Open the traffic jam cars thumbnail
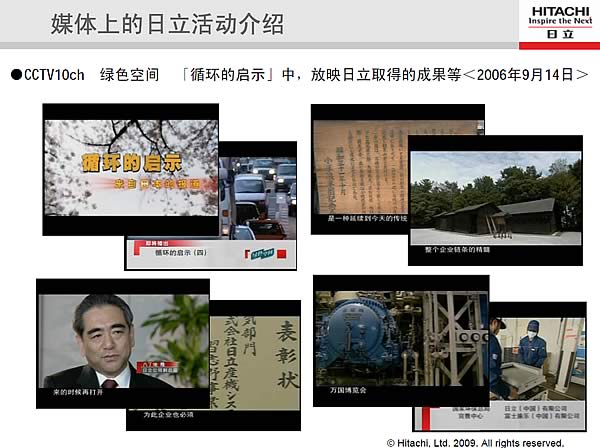The width and height of the screenshot is (600, 448). pyautogui.click(x=258, y=198)
